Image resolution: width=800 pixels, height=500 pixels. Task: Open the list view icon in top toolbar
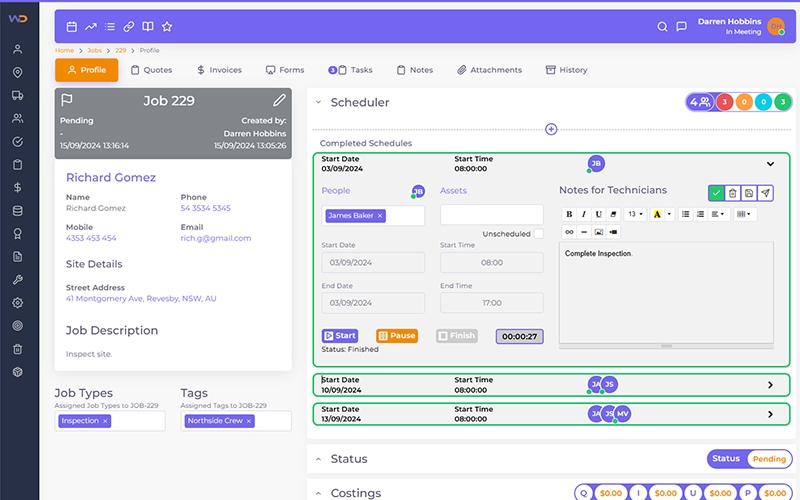[110, 27]
